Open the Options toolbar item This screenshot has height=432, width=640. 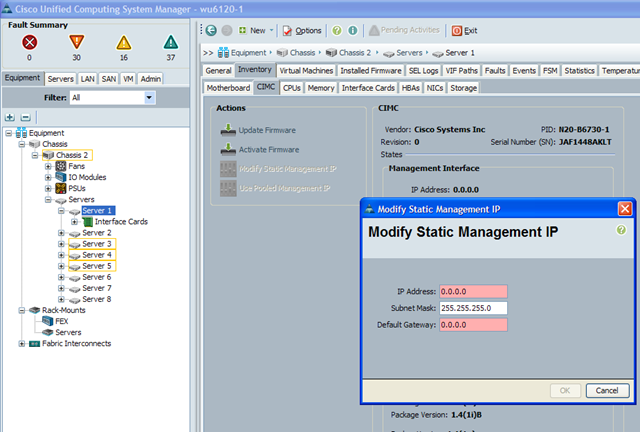pos(301,31)
